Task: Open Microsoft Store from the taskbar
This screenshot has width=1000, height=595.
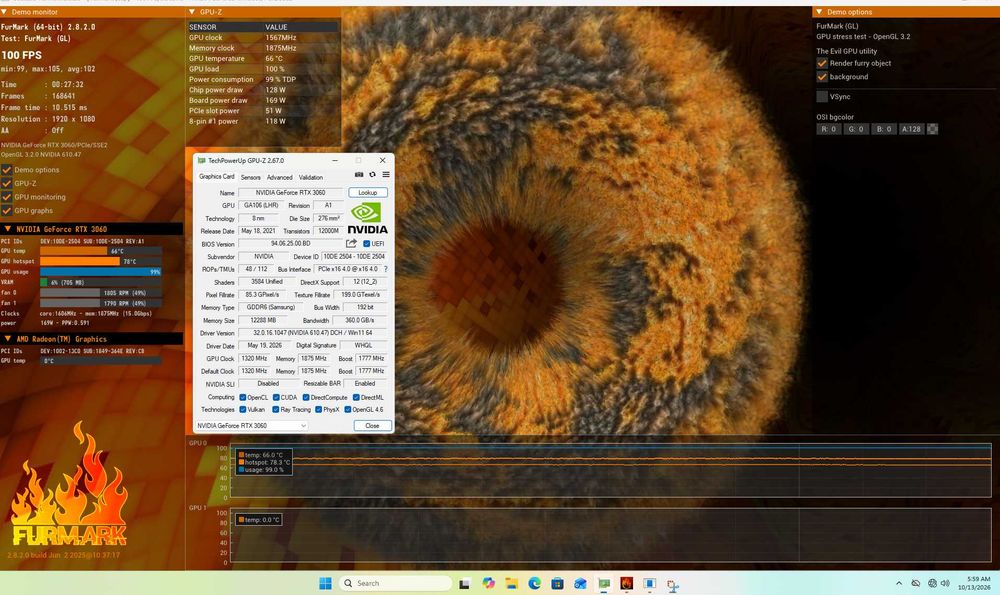Action: point(557,583)
